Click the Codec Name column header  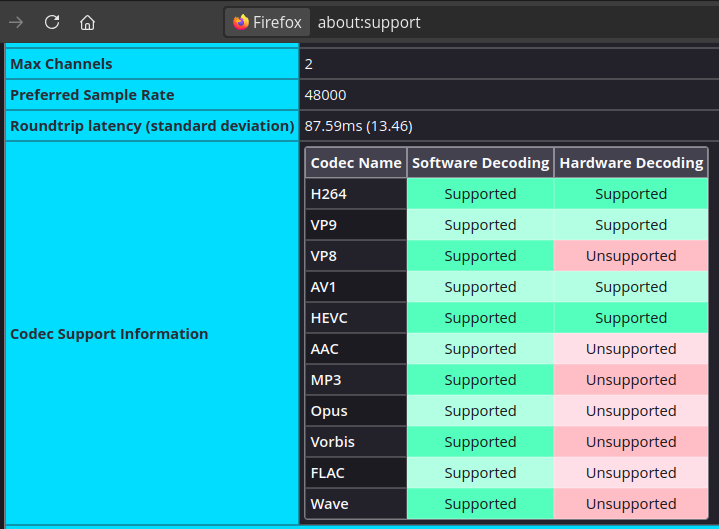pyautogui.click(x=356, y=163)
